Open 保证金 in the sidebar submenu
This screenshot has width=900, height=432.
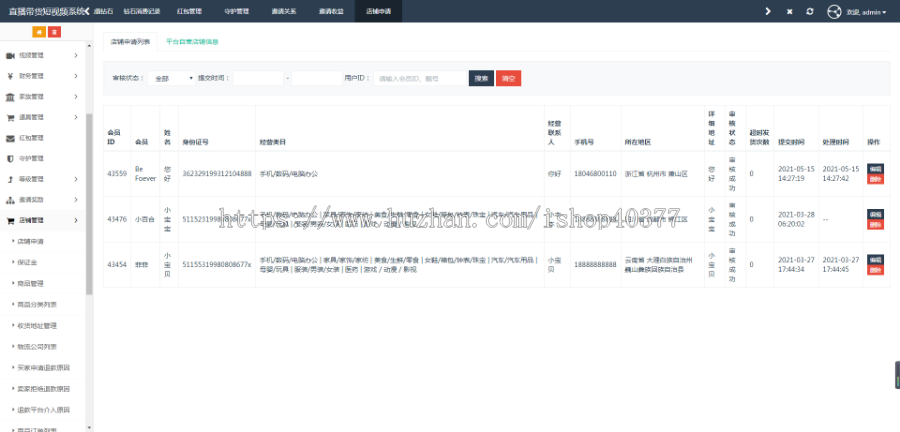[28, 263]
